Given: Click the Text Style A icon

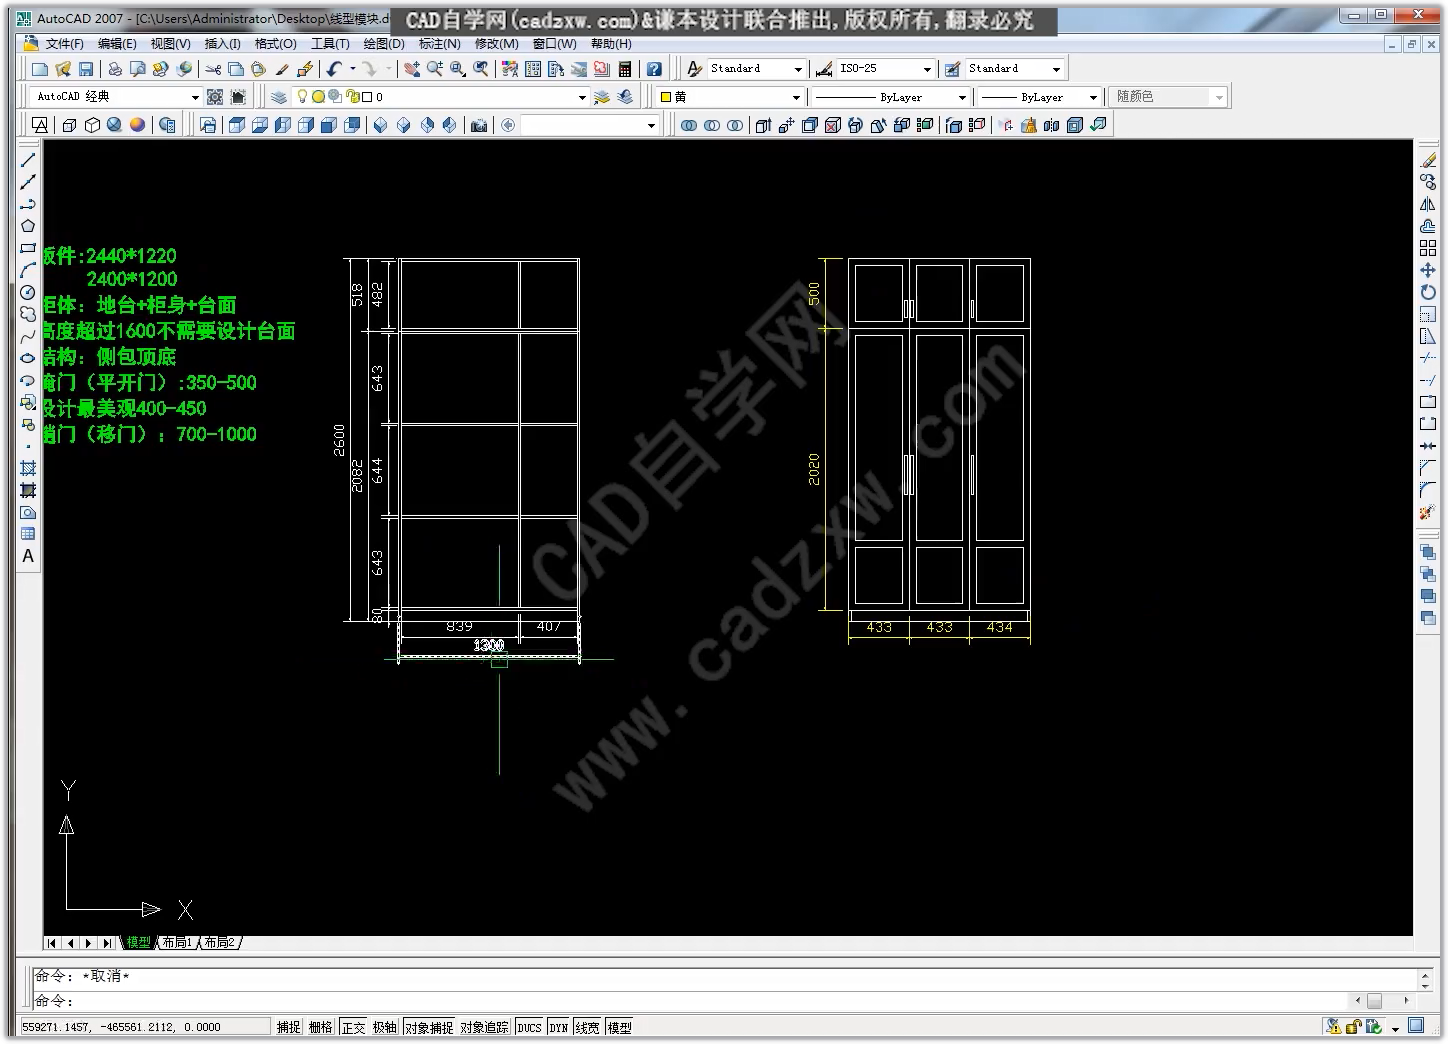Looking at the screenshot, I should click(695, 69).
